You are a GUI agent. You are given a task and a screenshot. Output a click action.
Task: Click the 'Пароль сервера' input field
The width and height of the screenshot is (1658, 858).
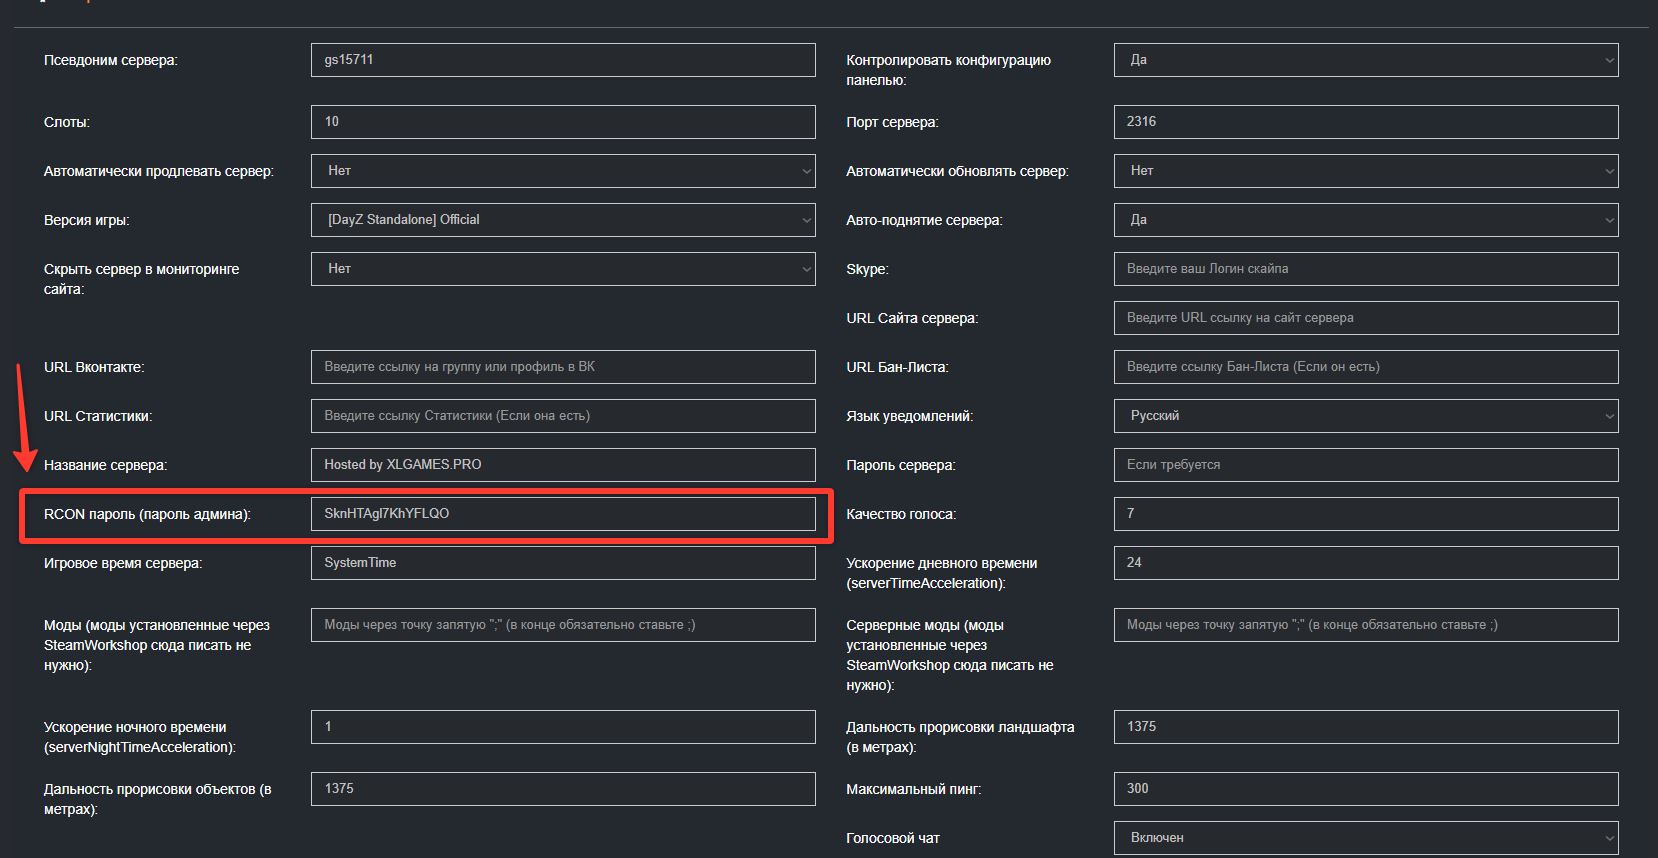point(1365,465)
